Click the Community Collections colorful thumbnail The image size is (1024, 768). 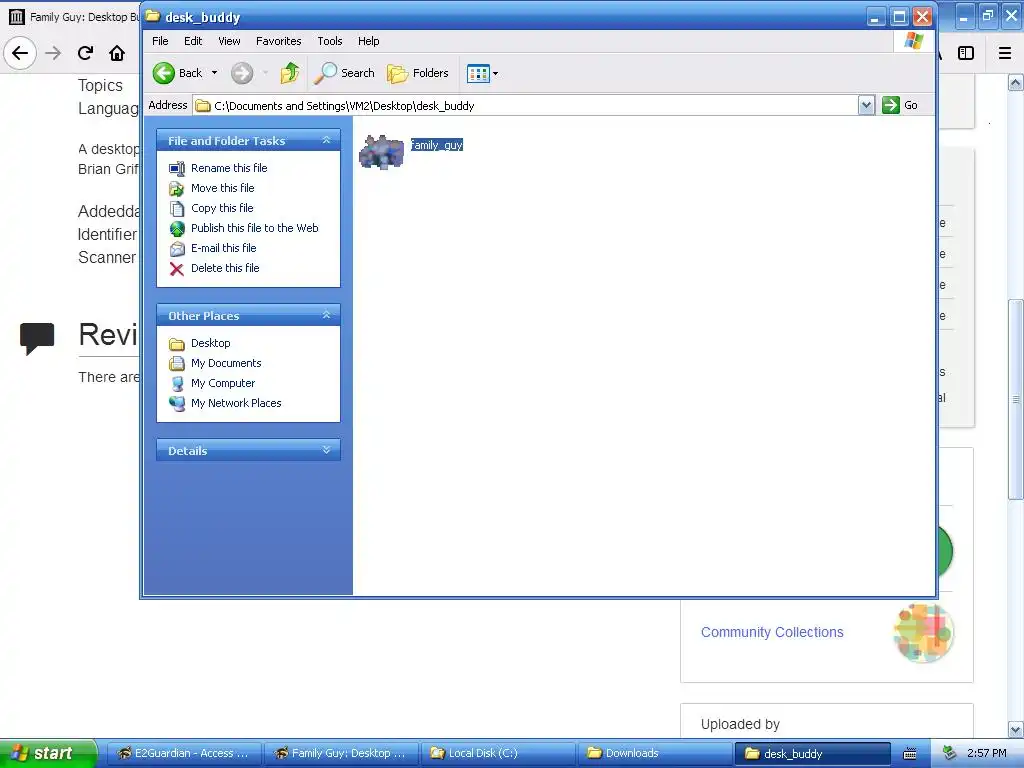pos(923,632)
